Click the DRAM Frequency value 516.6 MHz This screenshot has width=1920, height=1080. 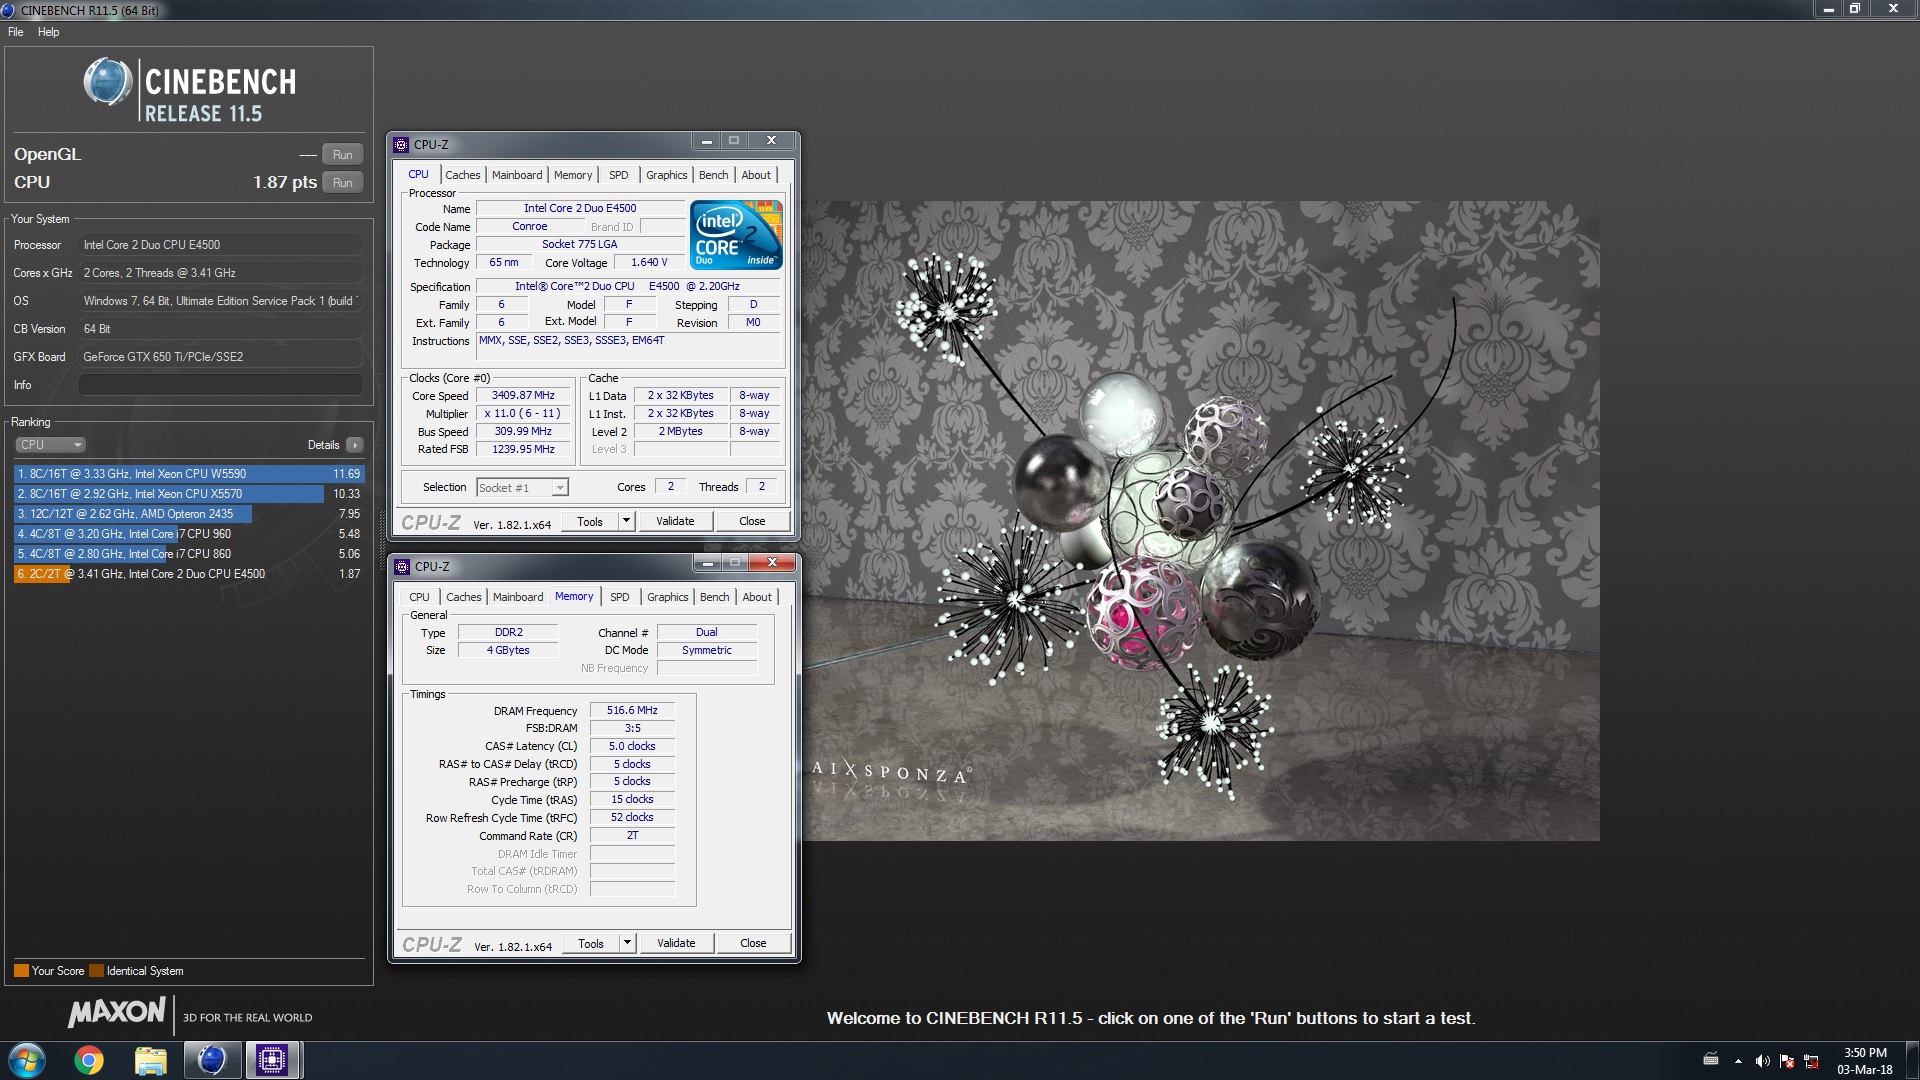pyautogui.click(x=632, y=711)
